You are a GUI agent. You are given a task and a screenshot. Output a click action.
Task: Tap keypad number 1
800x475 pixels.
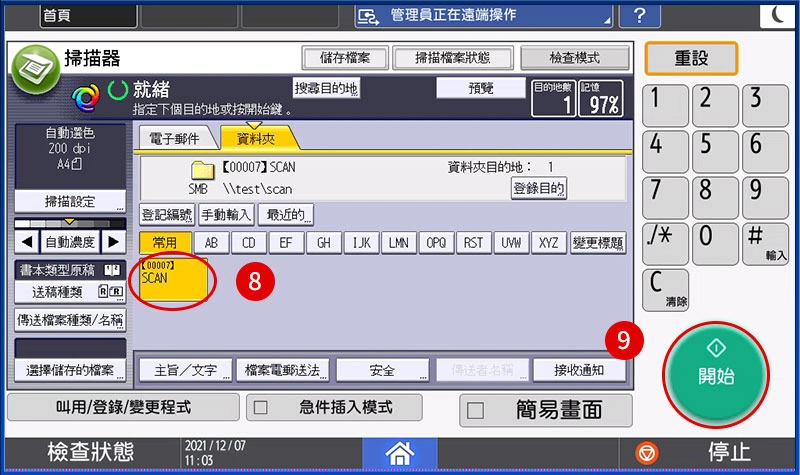[665, 105]
